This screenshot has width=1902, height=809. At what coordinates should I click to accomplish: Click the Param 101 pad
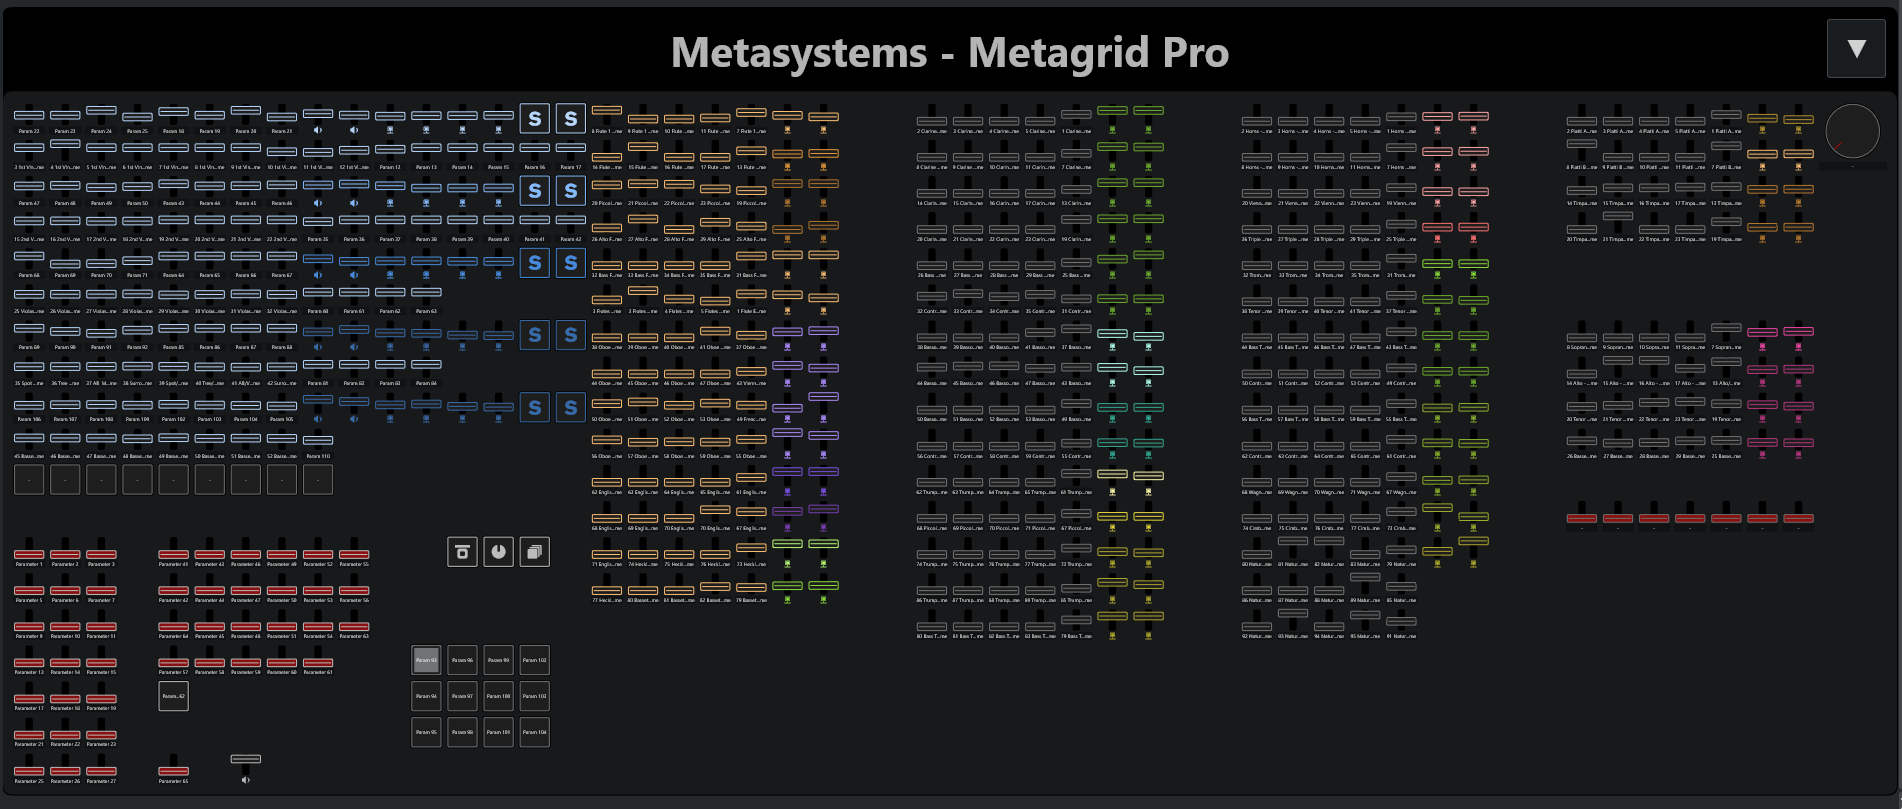click(x=499, y=732)
